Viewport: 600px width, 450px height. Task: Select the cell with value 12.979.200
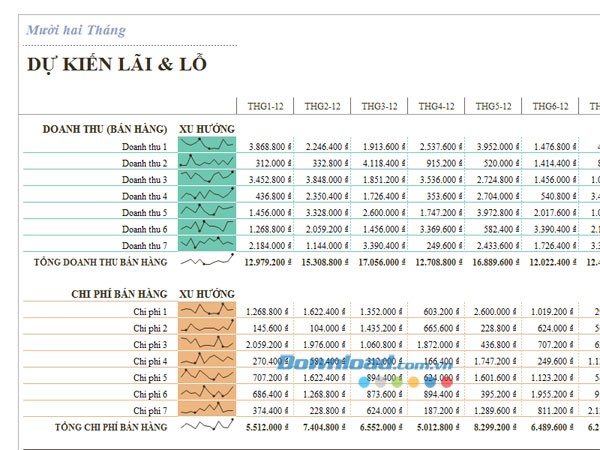coord(267,262)
